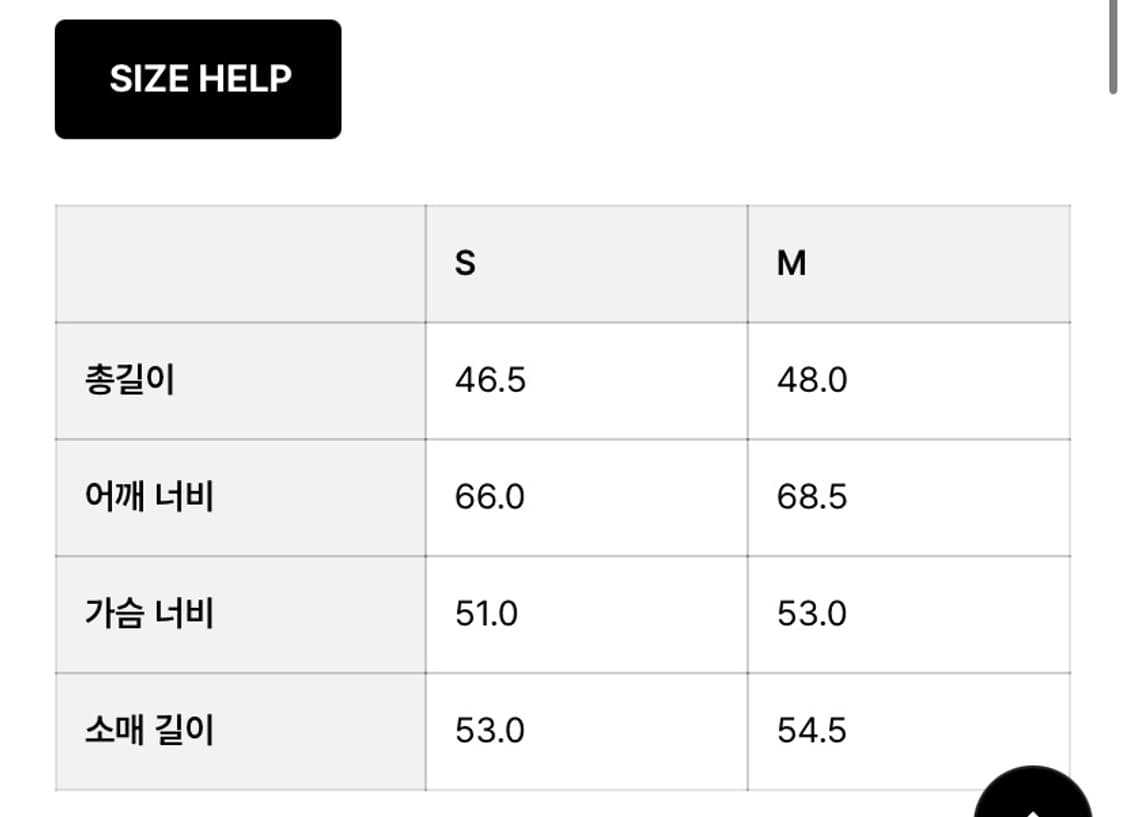
Task: Click the empty table corner cell
Action: (x=240, y=262)
